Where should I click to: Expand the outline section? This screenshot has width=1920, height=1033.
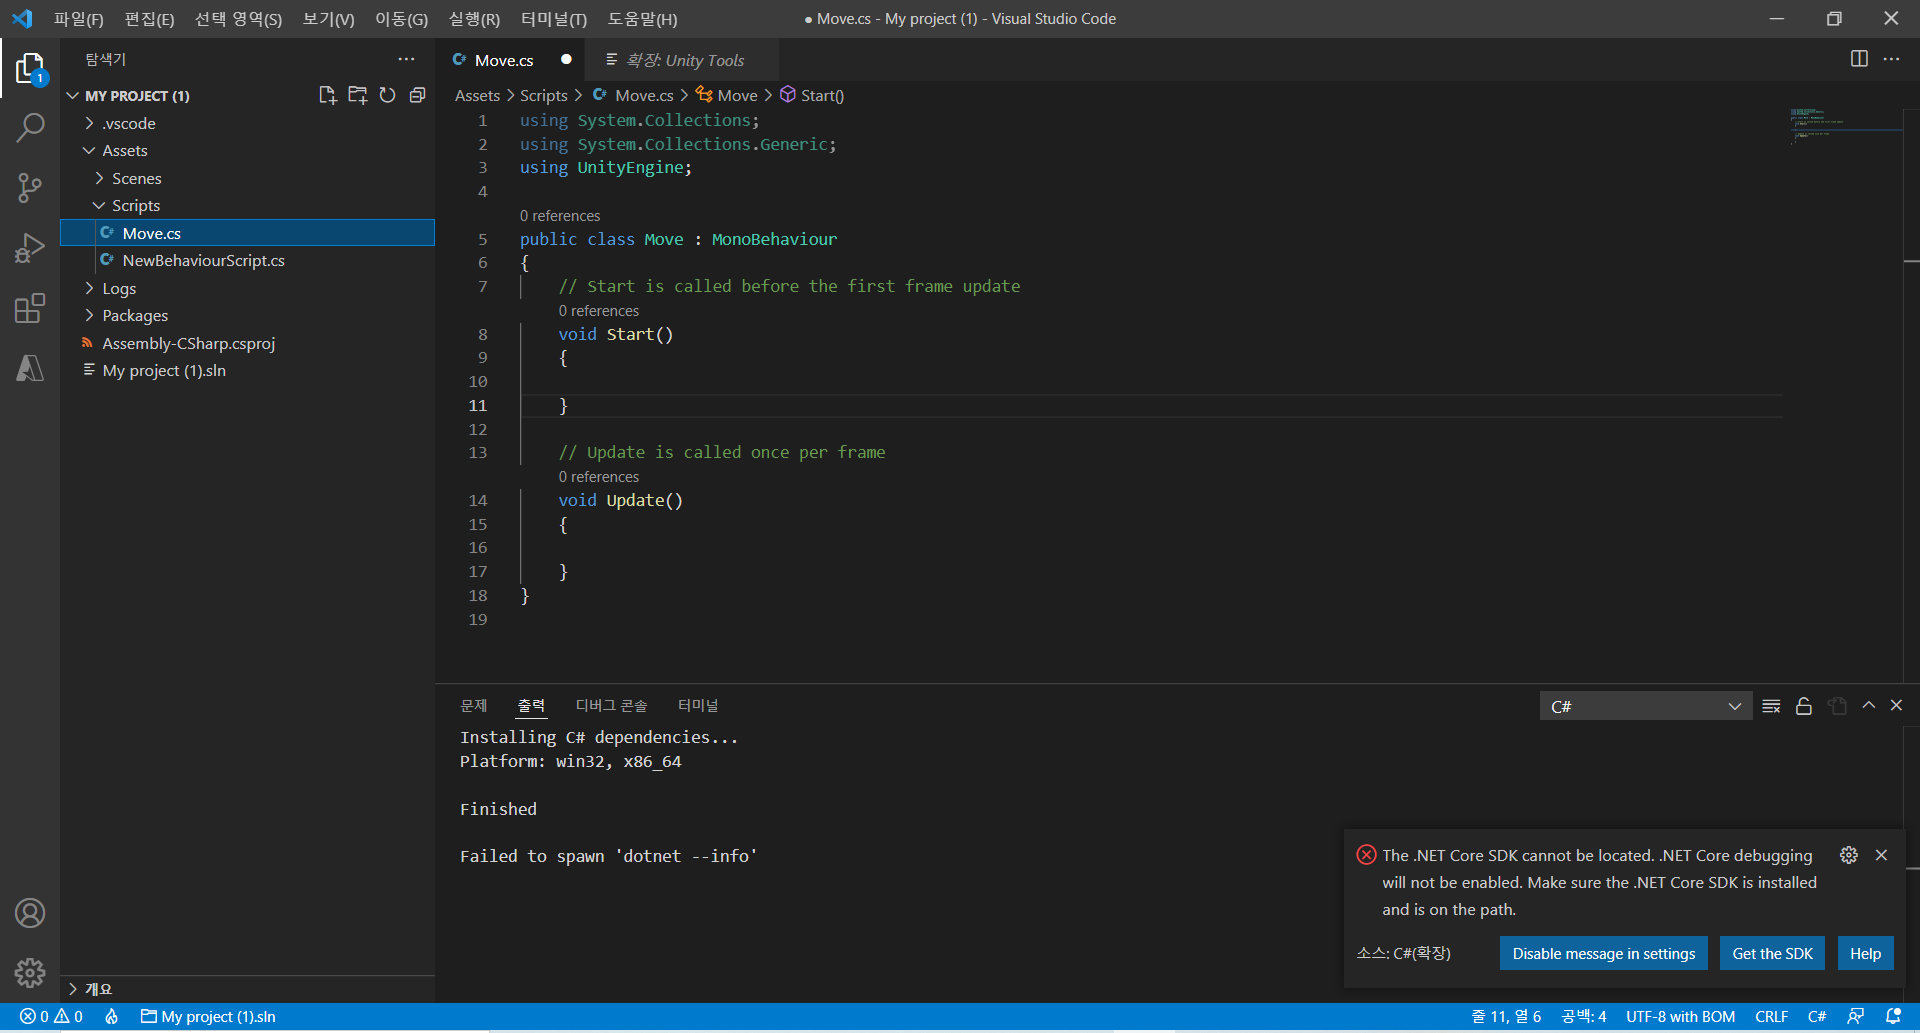[247, 989]
